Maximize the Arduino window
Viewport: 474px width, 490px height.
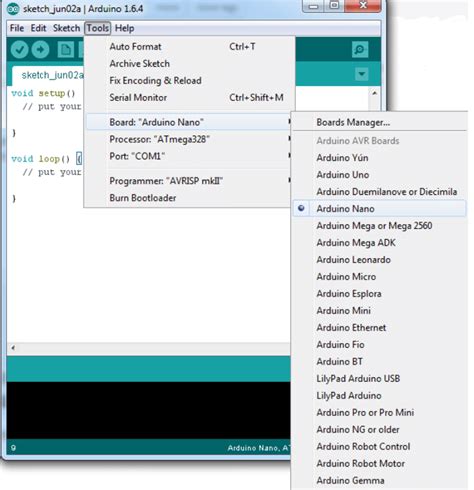point(334,6)
